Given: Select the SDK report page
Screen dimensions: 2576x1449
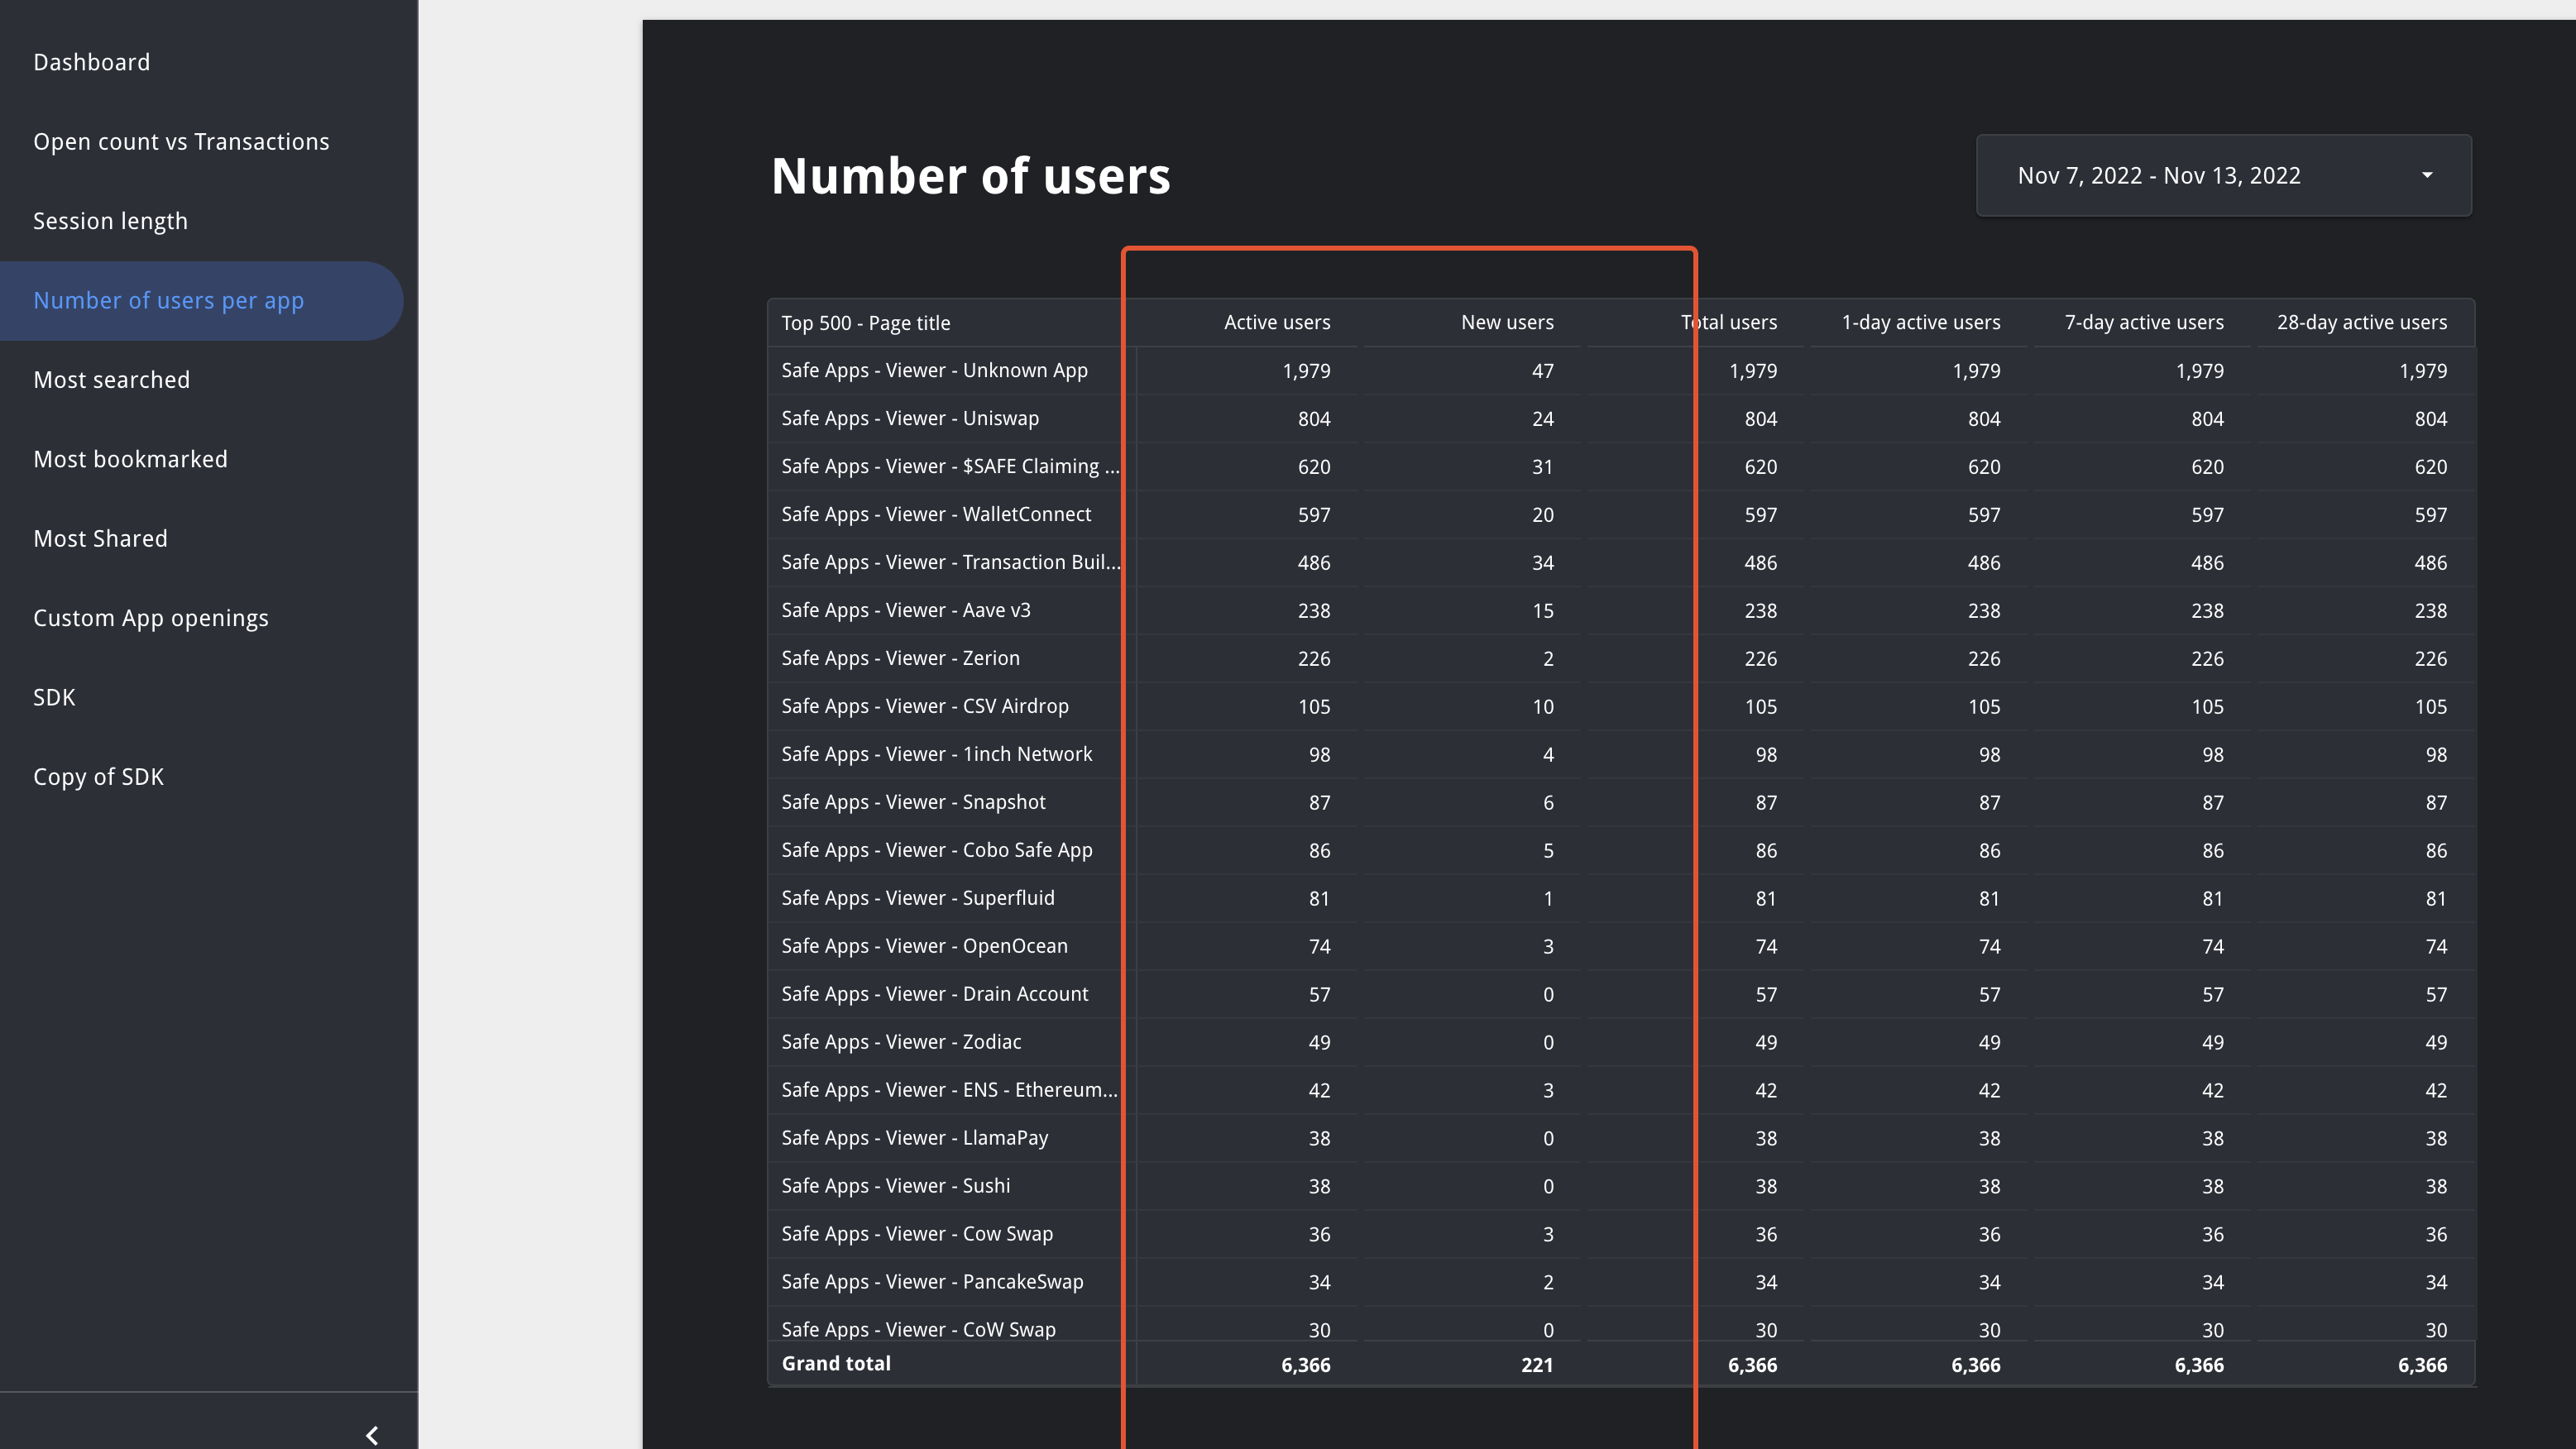Looking at the screenshot, I should click(x=53, y=697).
